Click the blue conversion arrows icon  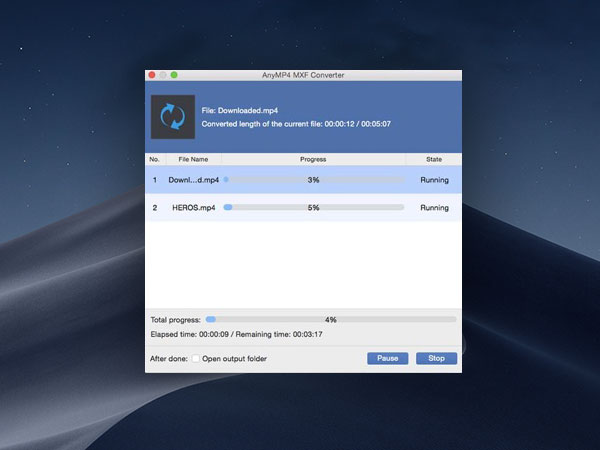173,117
